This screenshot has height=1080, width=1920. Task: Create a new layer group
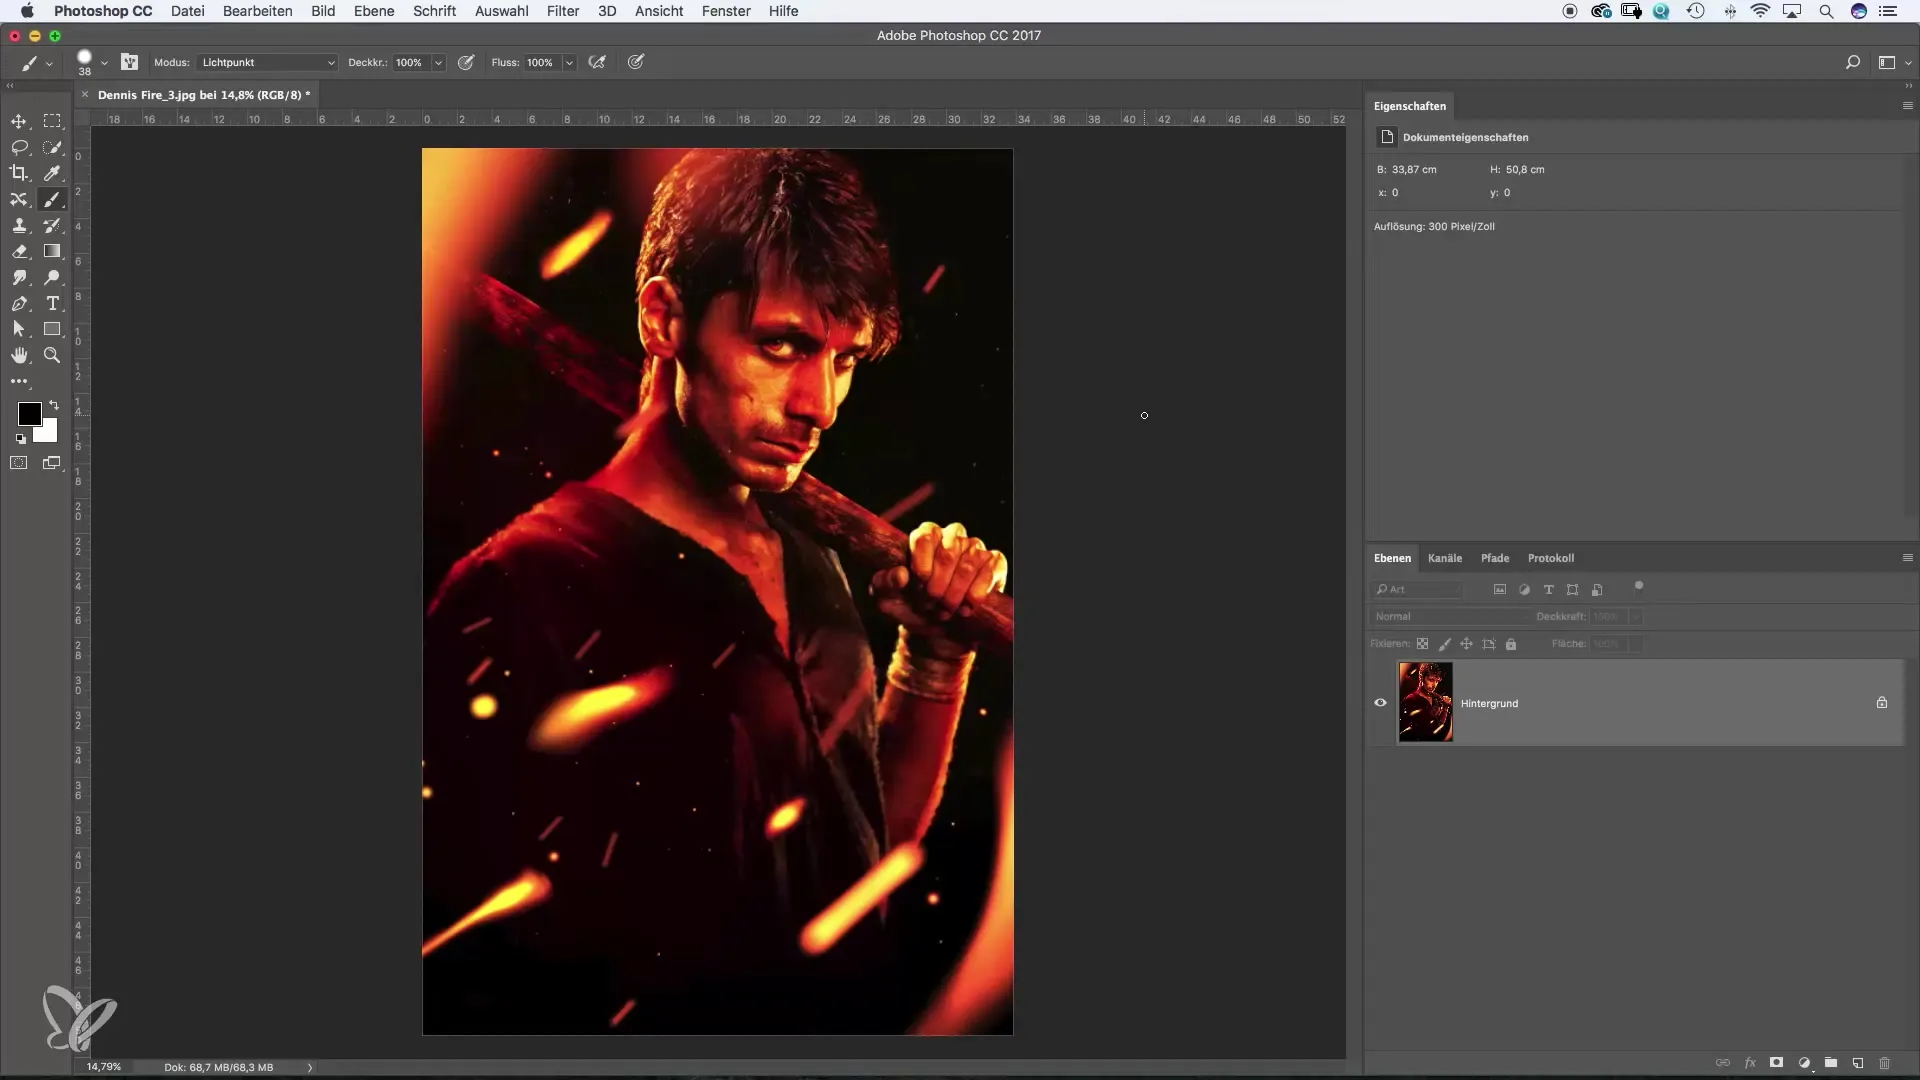coord(1831,1063)
